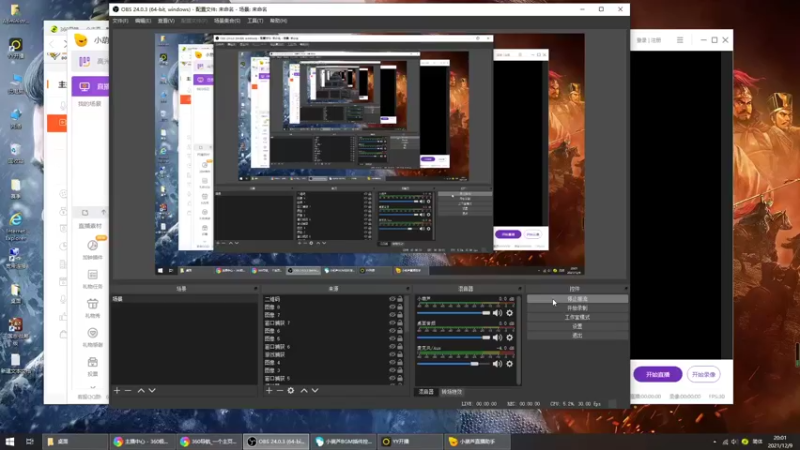The image size is (800, 450).
Task: Open settings gear for 麦克风/Aux channel
Action: click(x=509, y=364)
